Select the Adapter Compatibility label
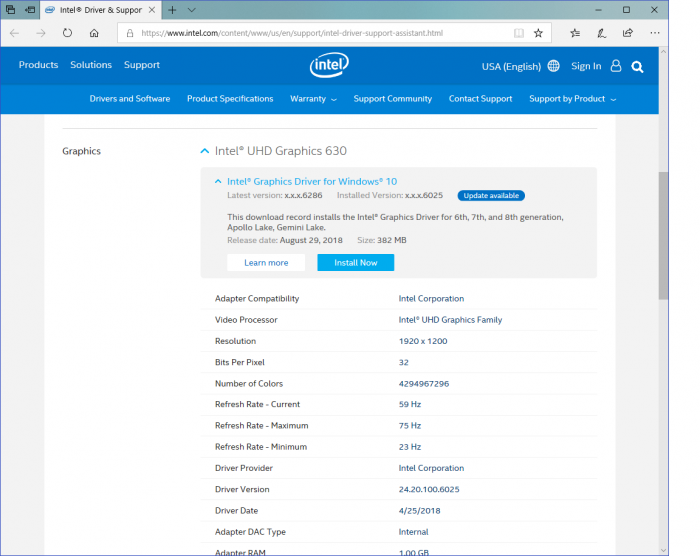This screenshot has height=556, width=700. pyautogui.click(x=257, y=298)
